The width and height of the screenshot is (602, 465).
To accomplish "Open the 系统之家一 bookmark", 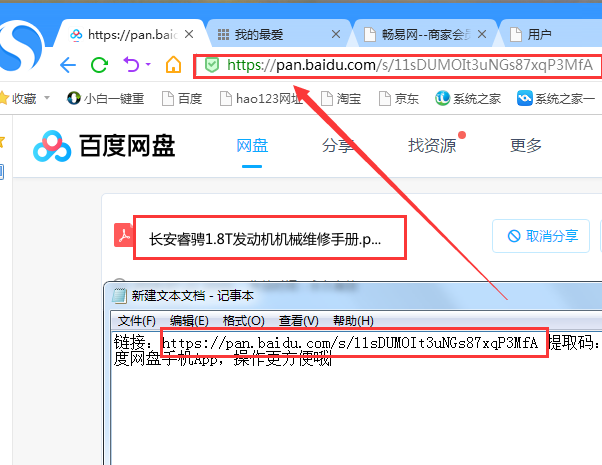I will 556,99.
